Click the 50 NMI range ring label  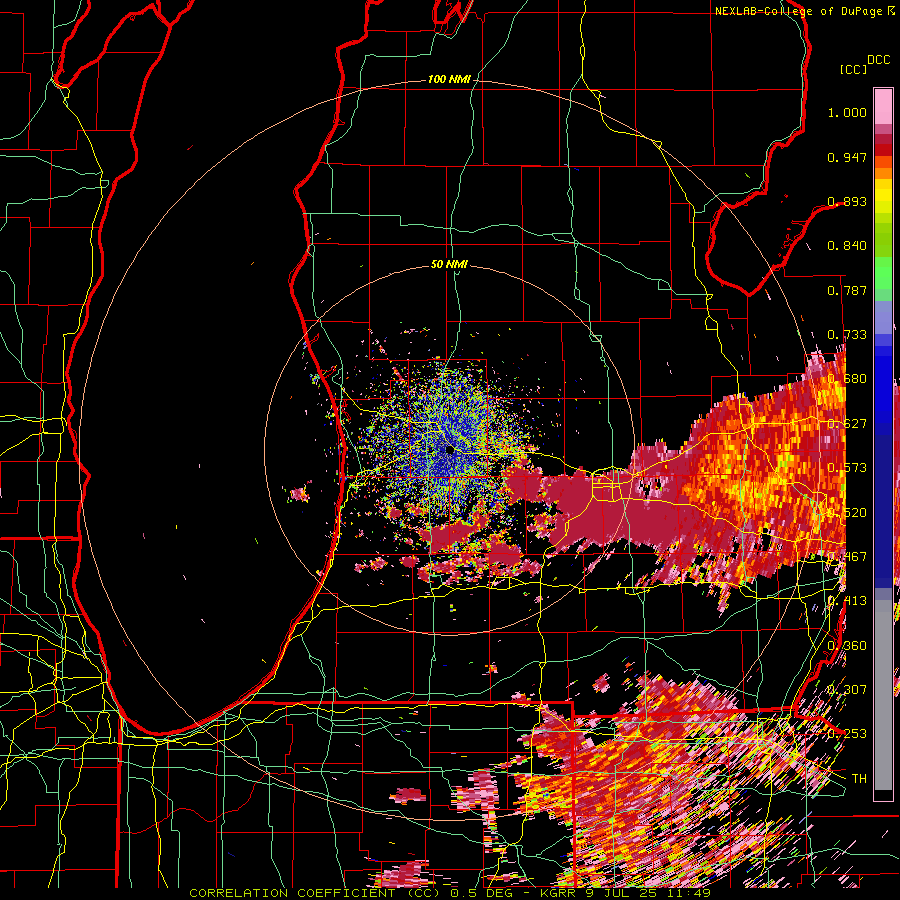(449, 264)
